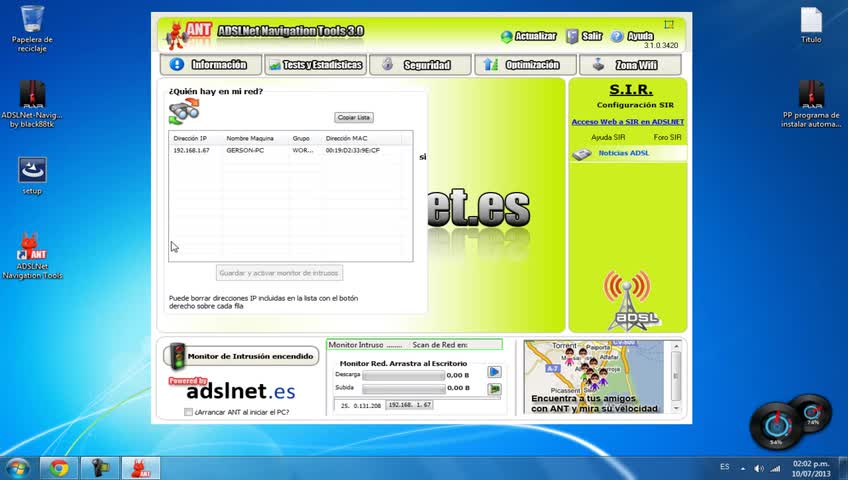The image size is (848, 480).
Task: Click the Nombre Maquina column header
Action: (250, 138)
